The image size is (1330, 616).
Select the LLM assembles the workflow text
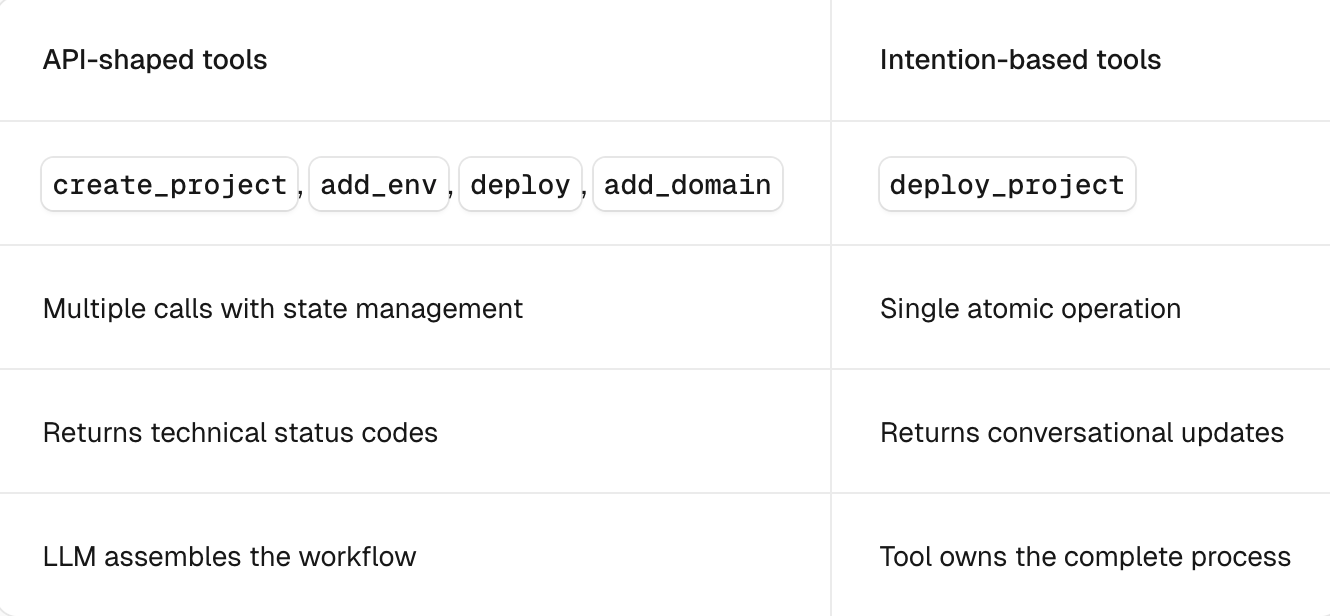pyautogui.click(x=229, y=557)
